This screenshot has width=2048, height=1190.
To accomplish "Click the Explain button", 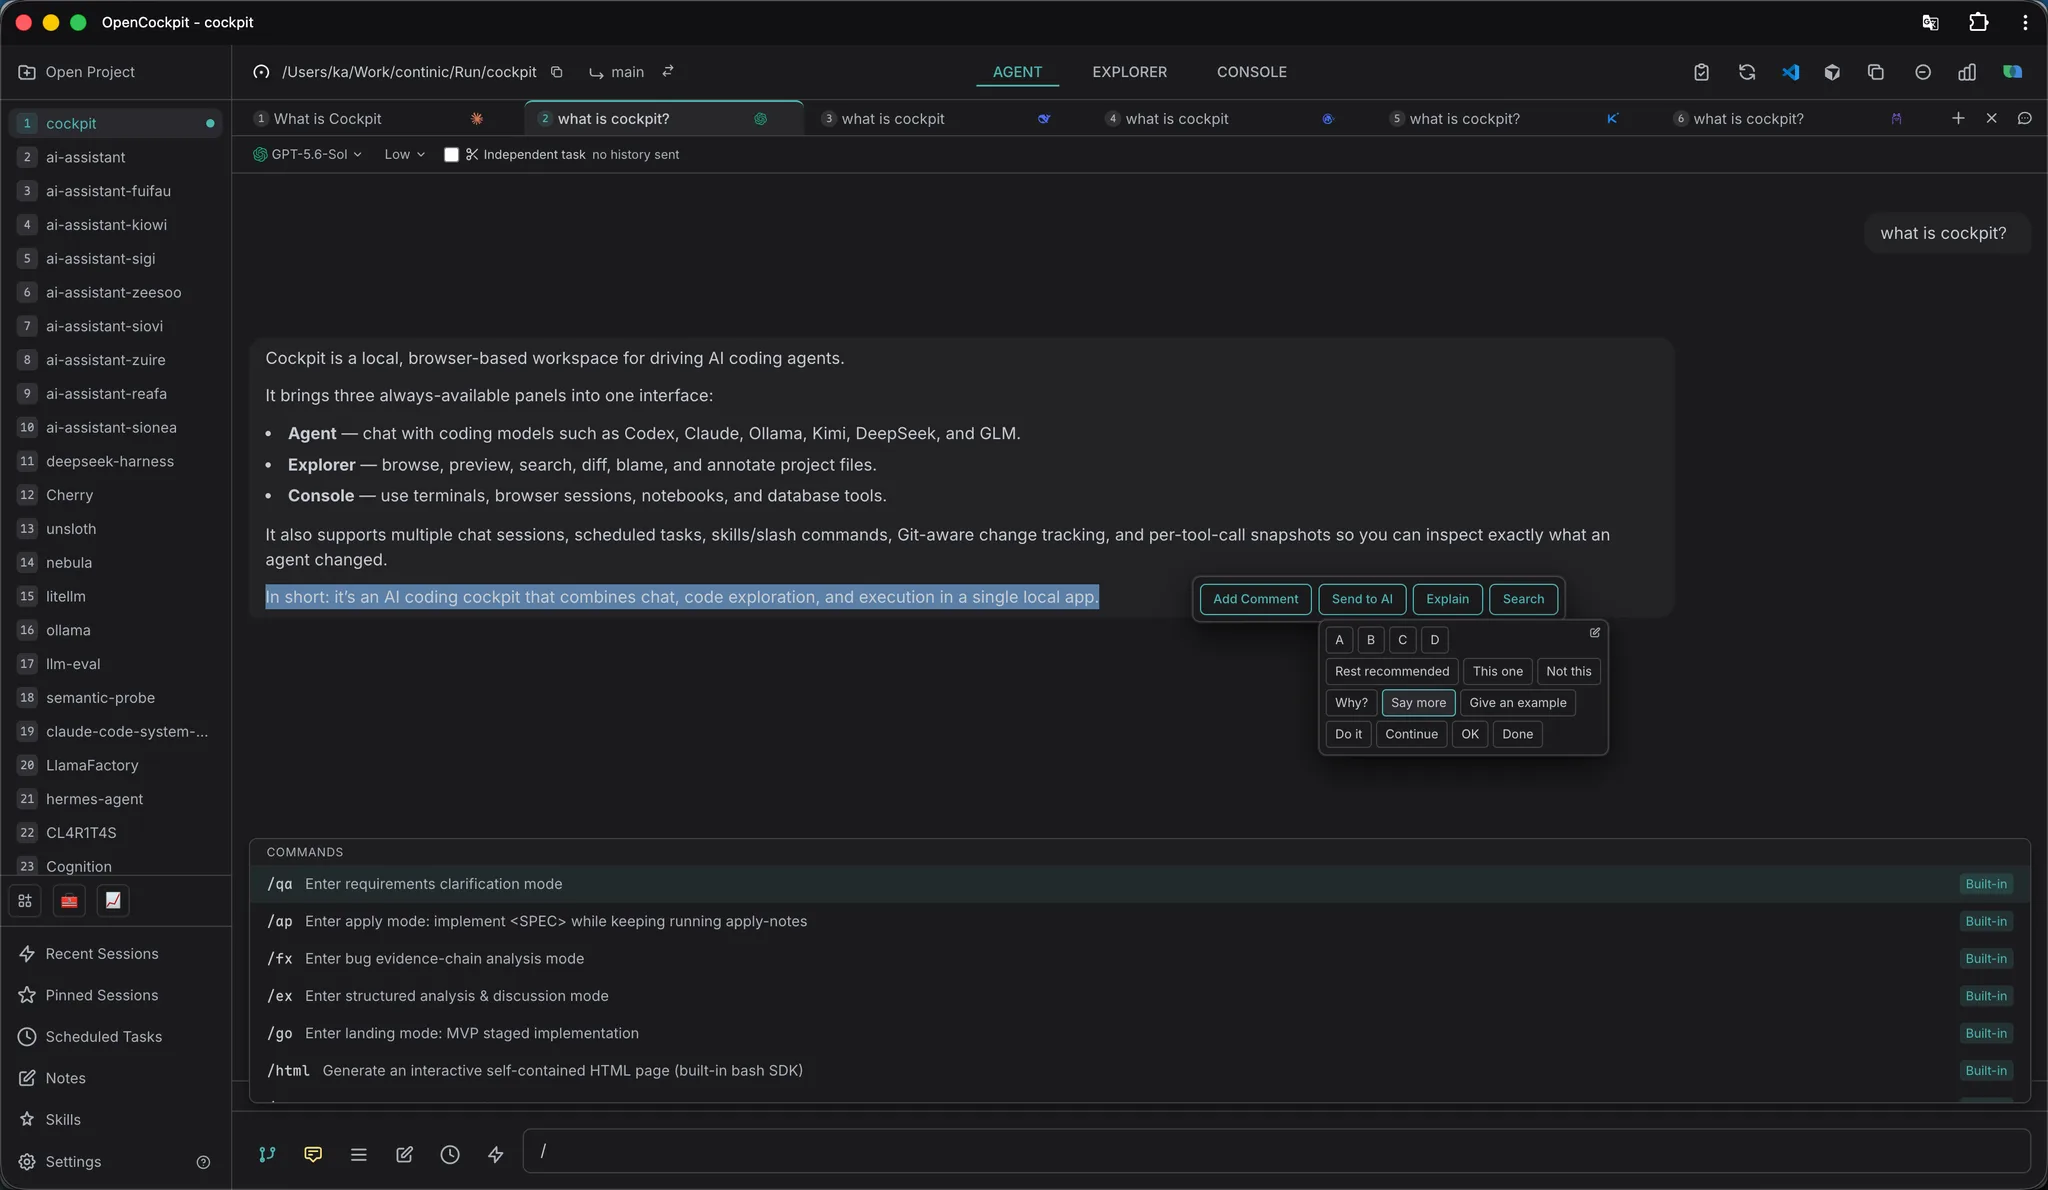I will [1447, 599].
